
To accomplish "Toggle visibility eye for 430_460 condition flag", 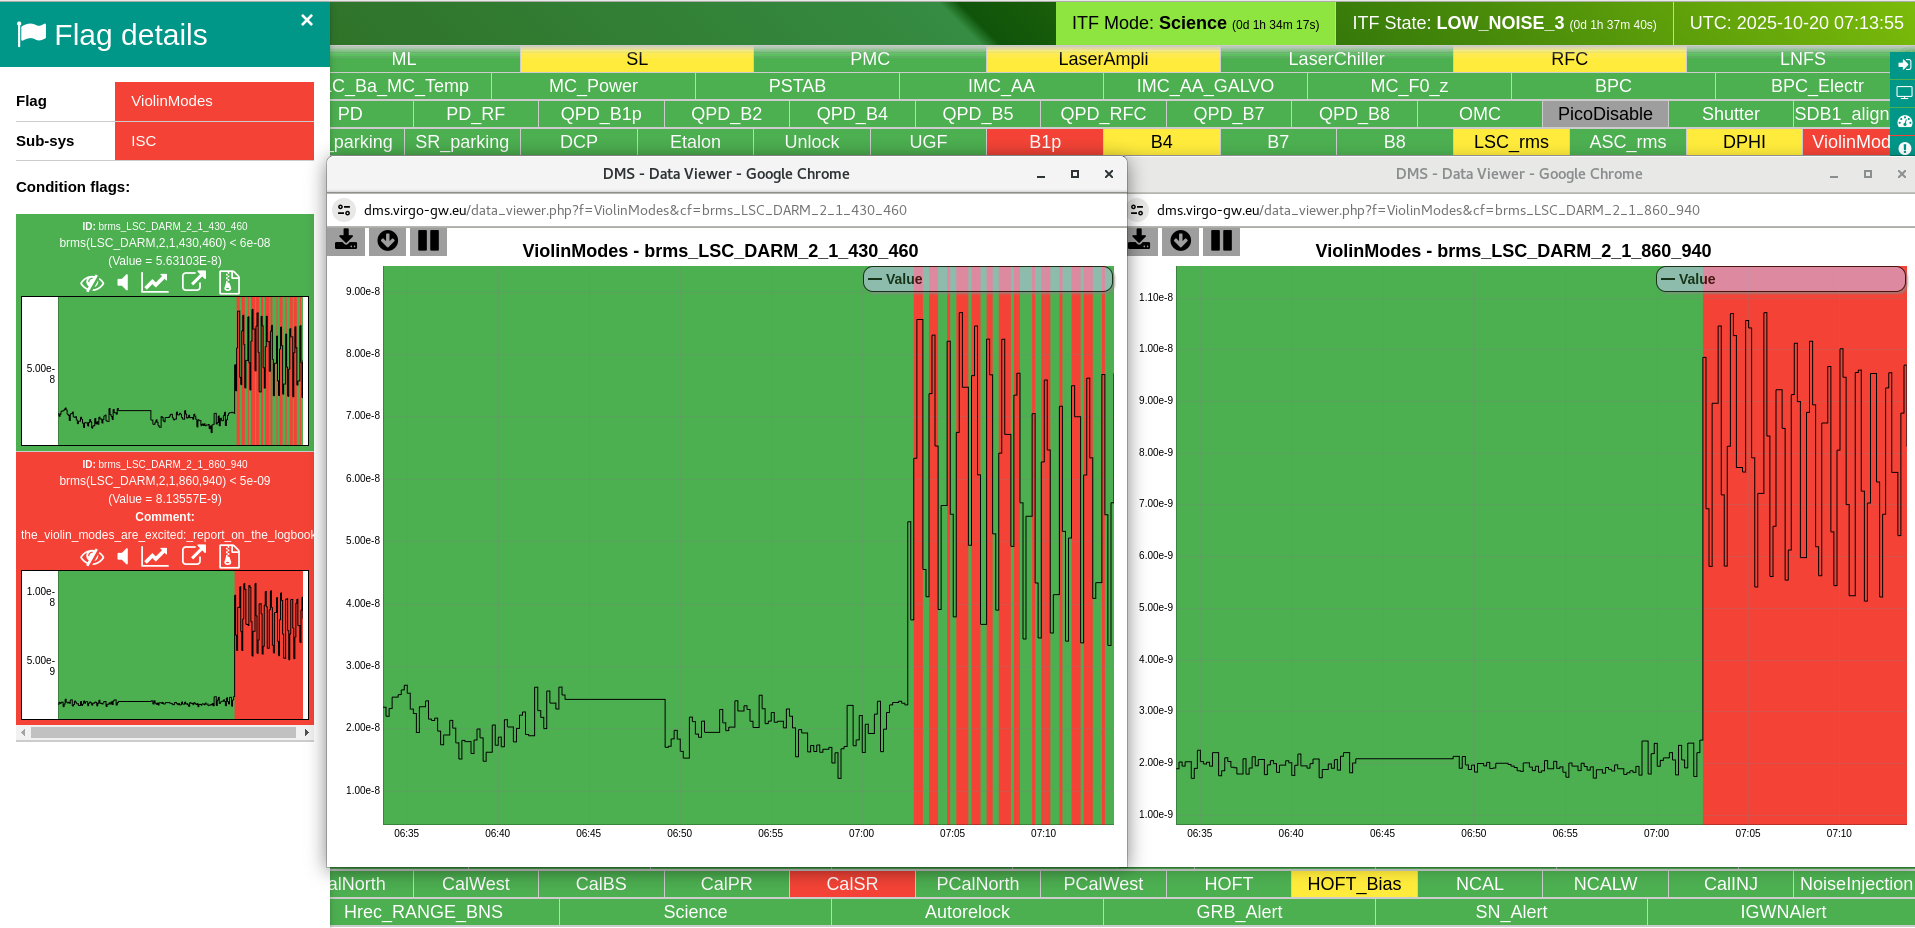I will (92, 283).
